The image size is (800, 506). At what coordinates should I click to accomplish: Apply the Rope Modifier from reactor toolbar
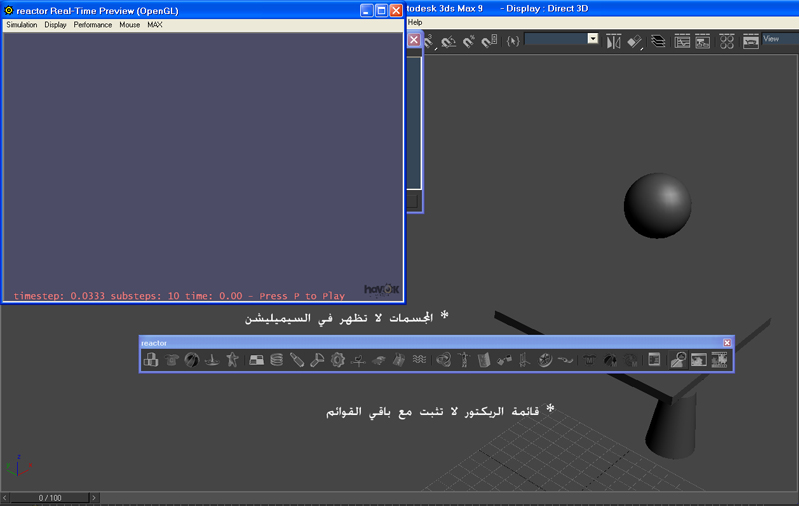[630, 360]
